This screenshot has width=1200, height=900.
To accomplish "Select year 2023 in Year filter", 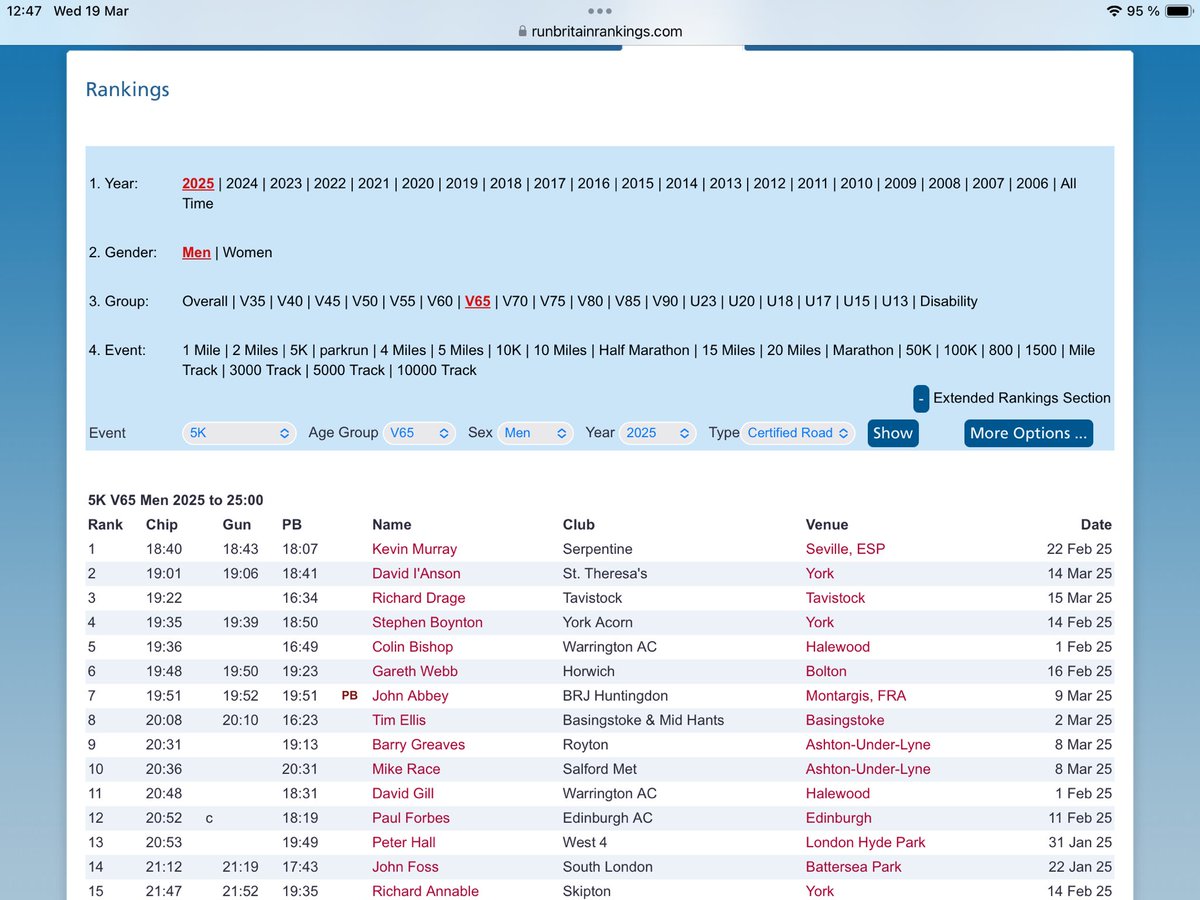I will 286,183.
